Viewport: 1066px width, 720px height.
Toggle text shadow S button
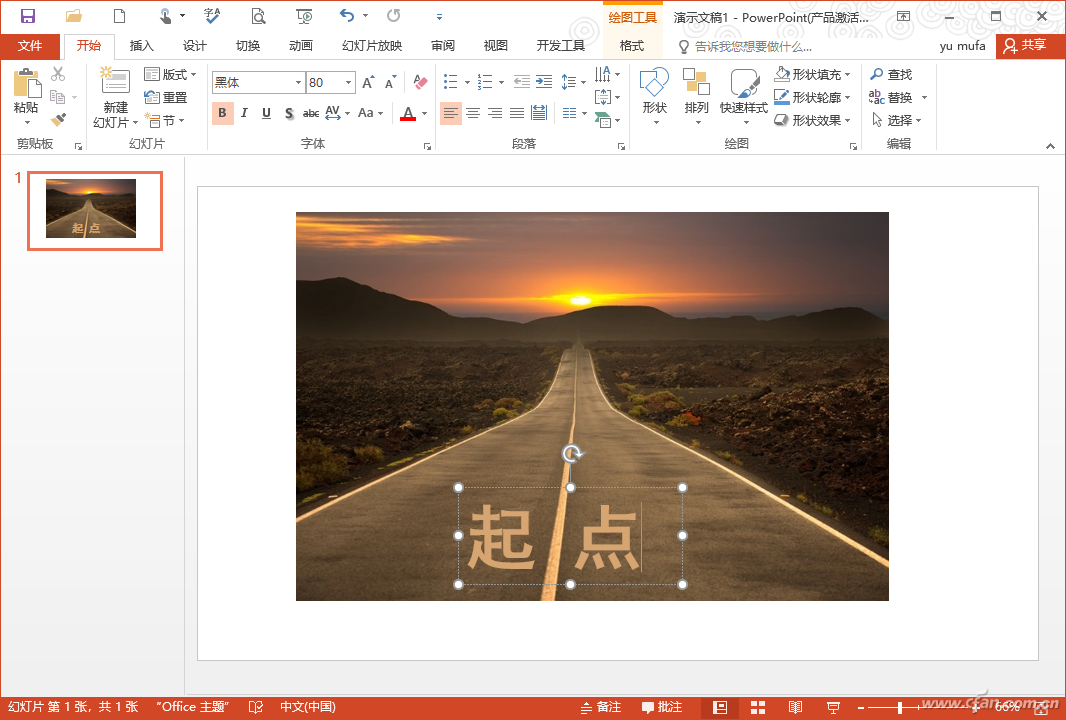[289, 113]
